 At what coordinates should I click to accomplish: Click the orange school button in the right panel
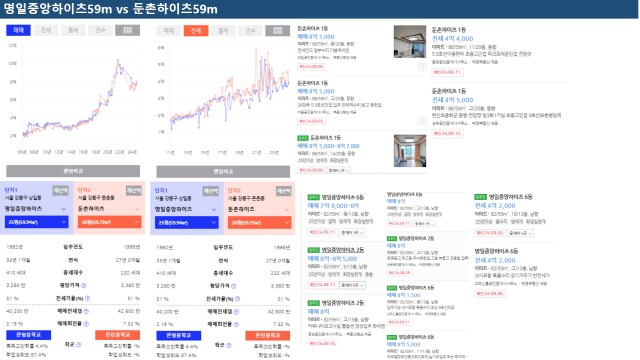(268, 335)
